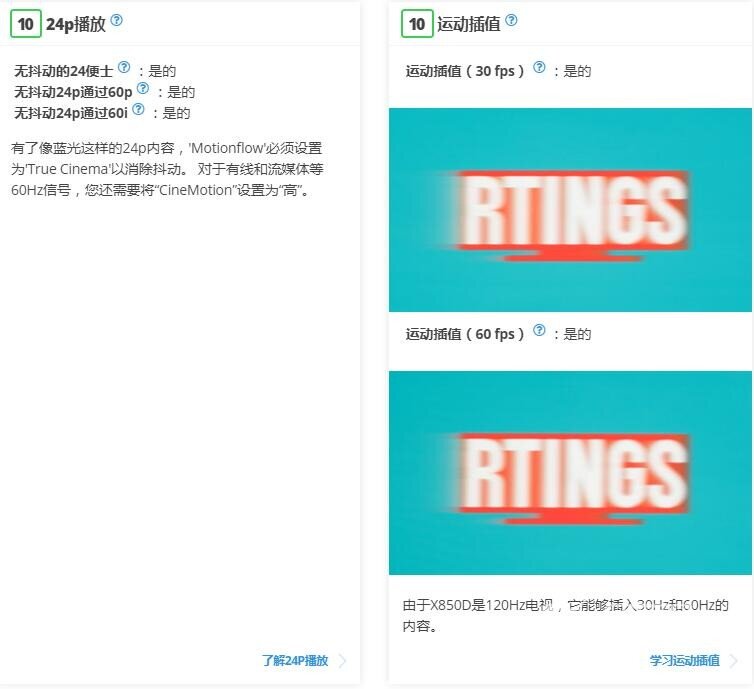This screenshot has width=754, height=689.
Task: Click the label 运动插值 (30 fps)
Action: coord(465,71)
